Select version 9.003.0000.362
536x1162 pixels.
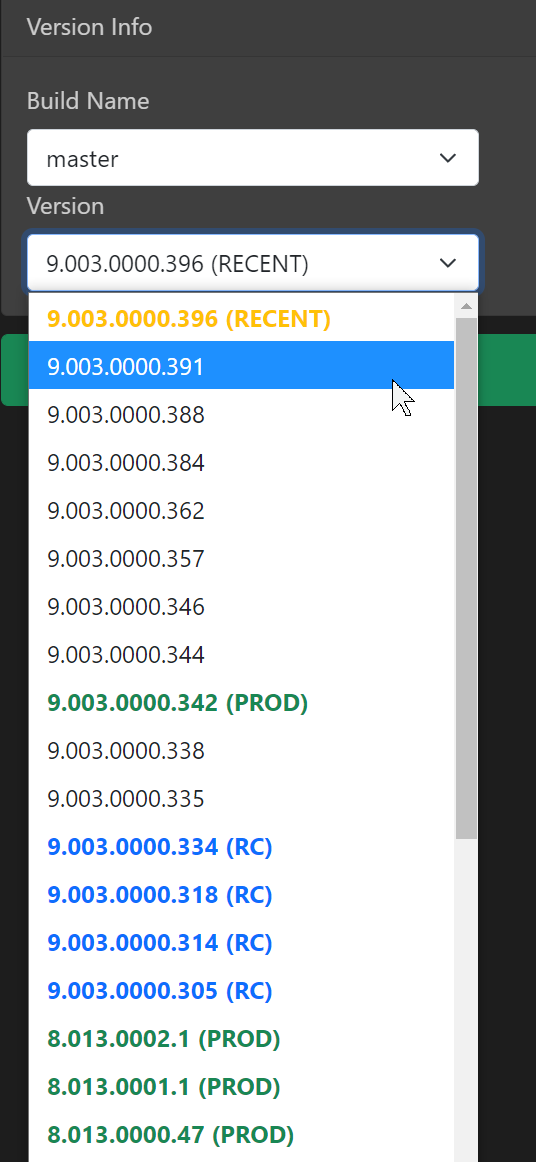pyautogui.click(x=242, y=511)
